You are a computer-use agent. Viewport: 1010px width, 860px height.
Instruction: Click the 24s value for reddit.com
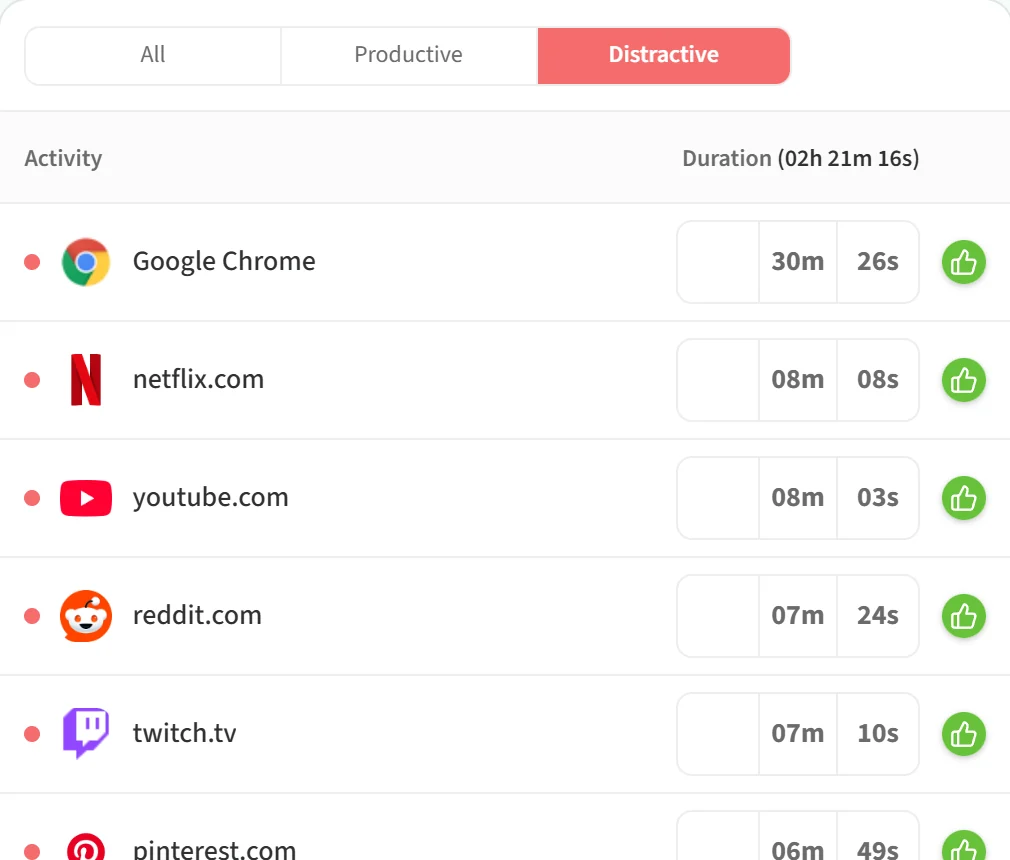pos(878,615)
